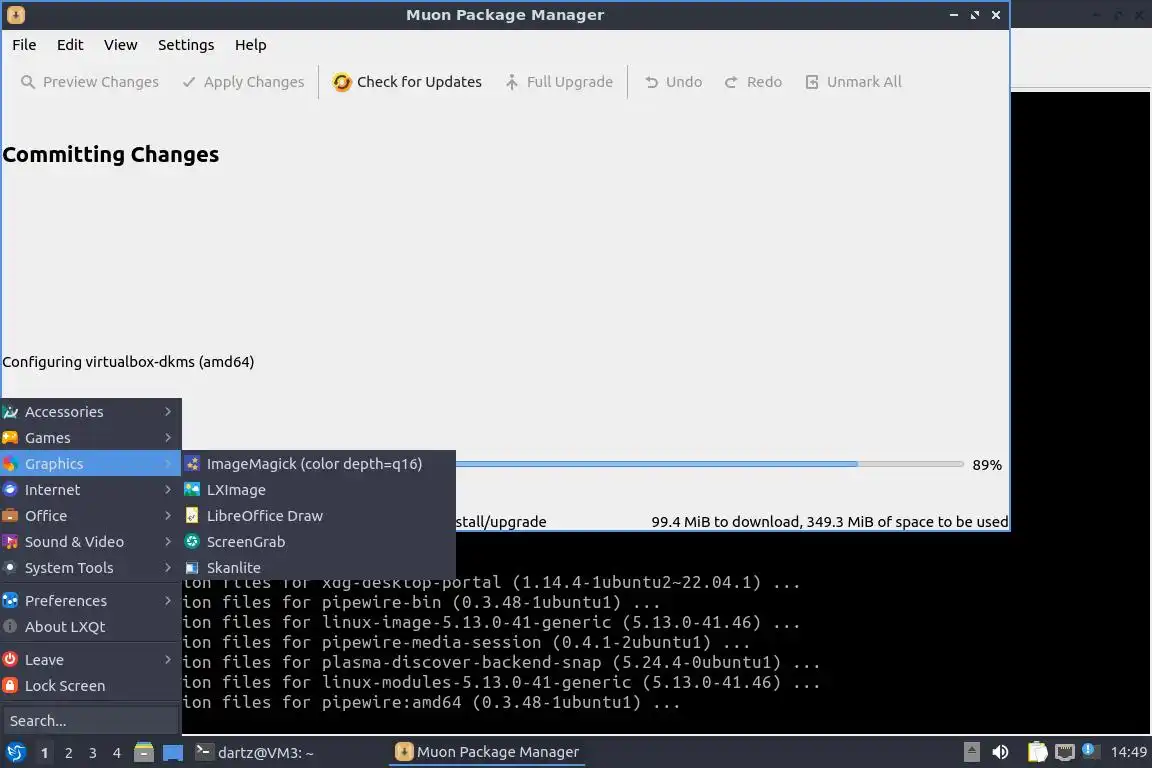Viewport: 1152px width, 768px height.
Task: Open the Edit menu
Action: click(x=70, y=45)
